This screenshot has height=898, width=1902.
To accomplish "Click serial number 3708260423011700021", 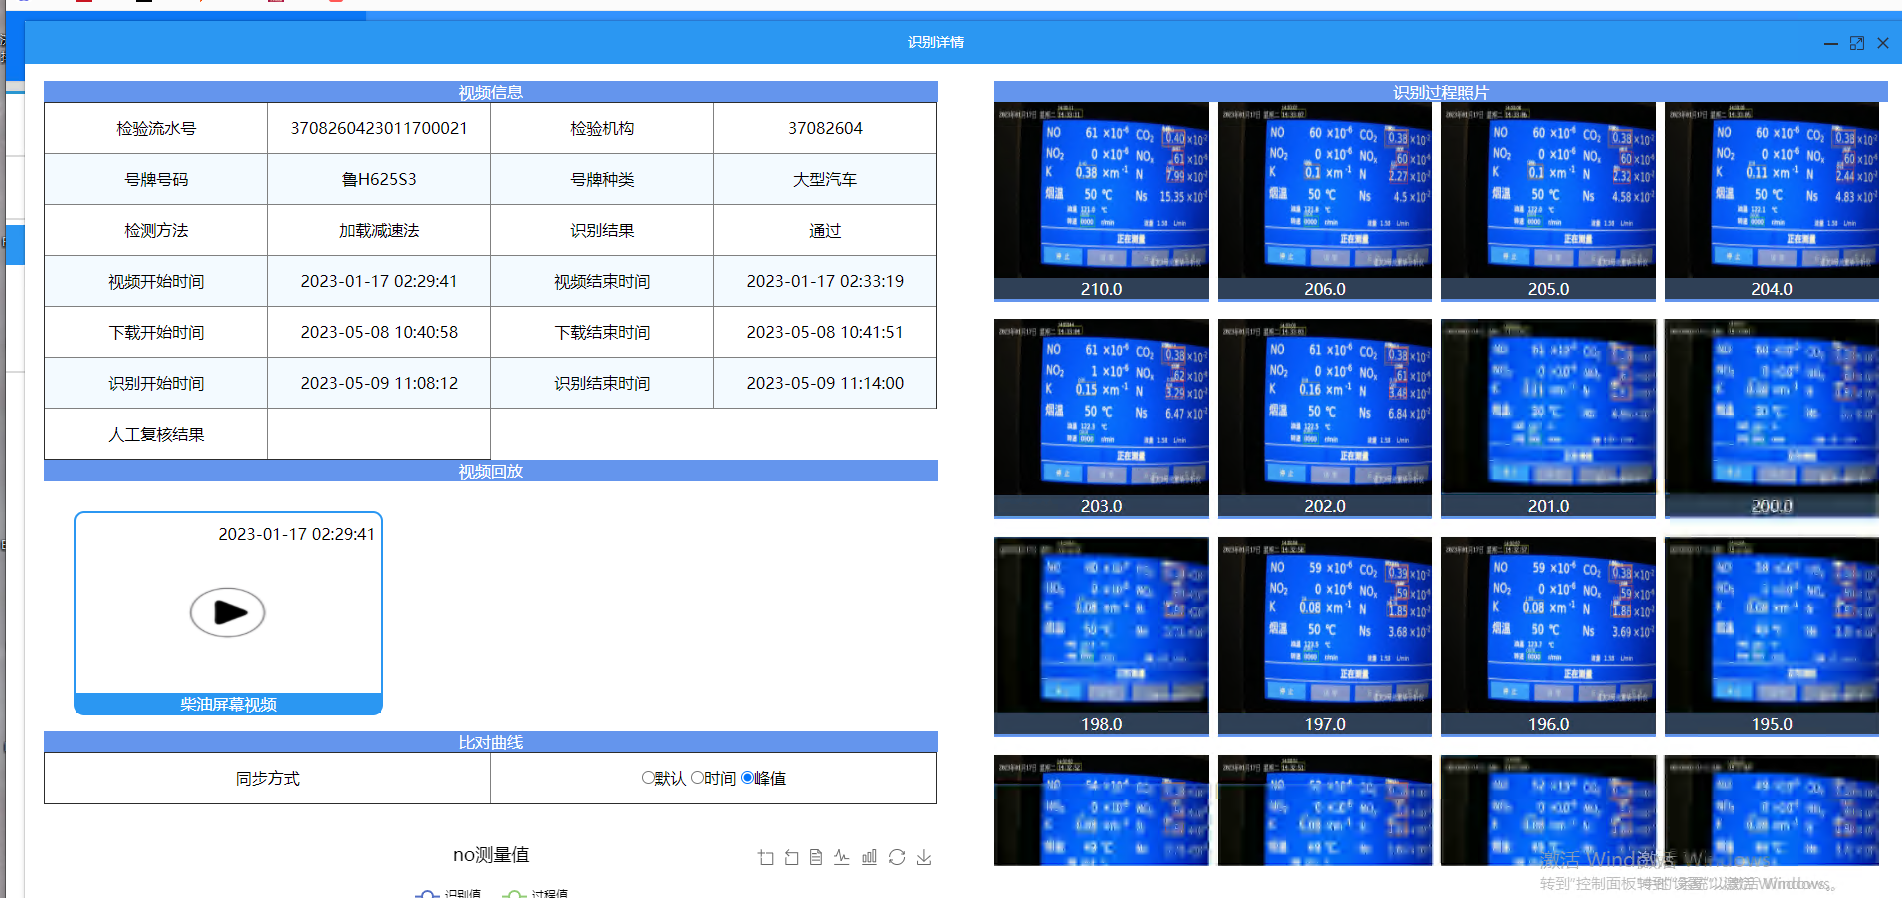I will click(379, 128).
